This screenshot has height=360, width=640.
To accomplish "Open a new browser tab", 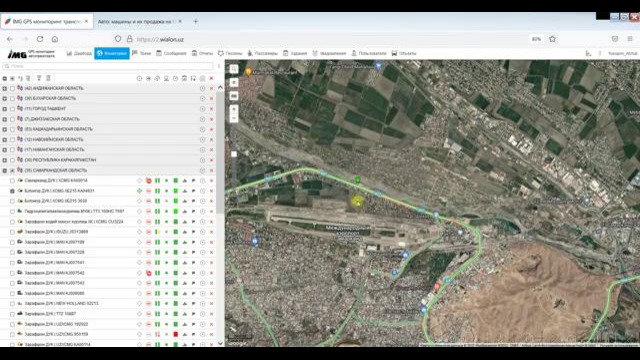I will [196, 21].
